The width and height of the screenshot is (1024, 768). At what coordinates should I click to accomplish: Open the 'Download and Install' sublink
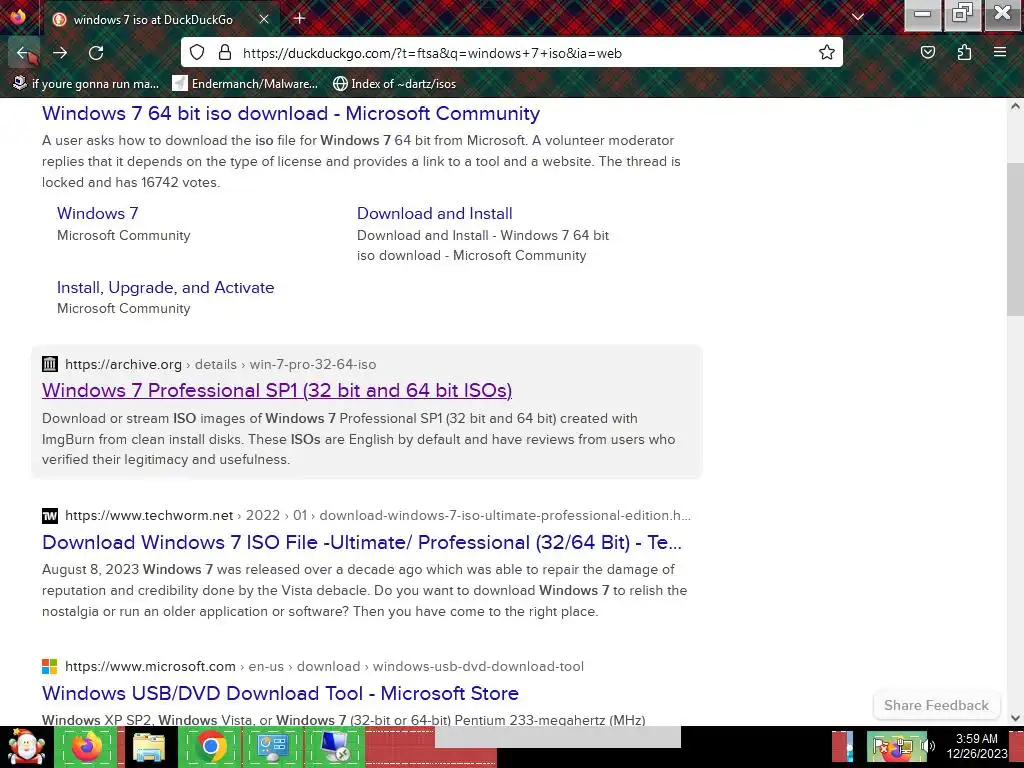[434, 214]
